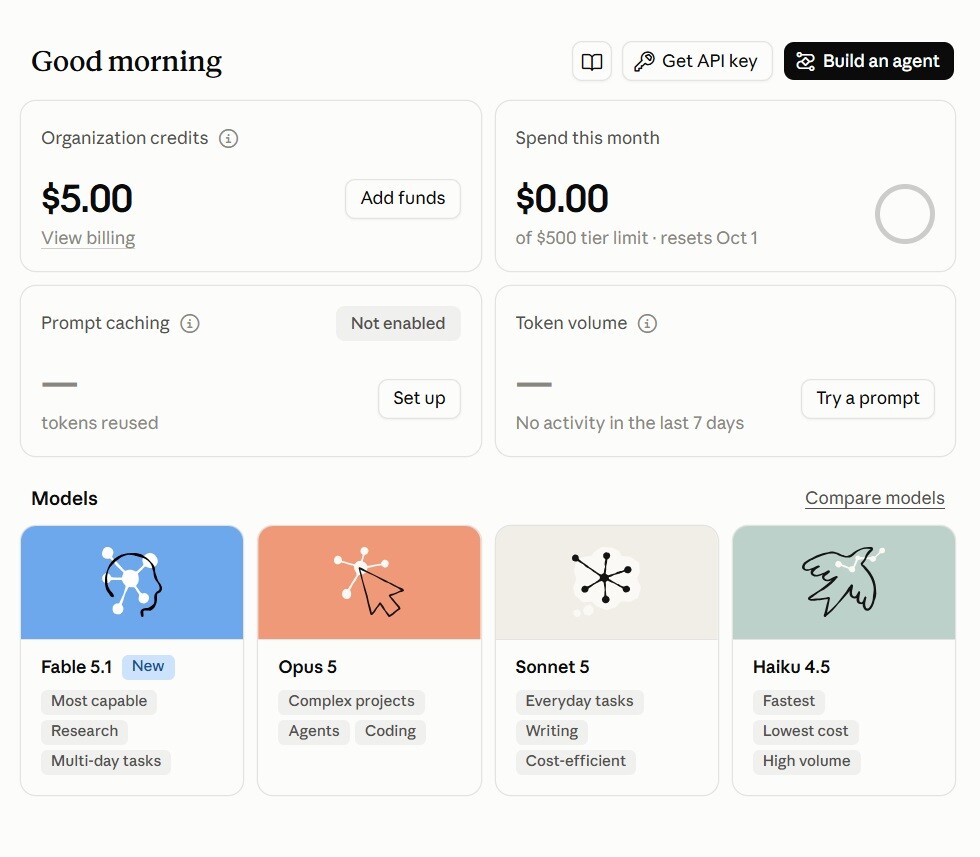Click the tokens reused label
Image resolution: width=980 pixels, height=857 pixels.
(x=99, y=423)
